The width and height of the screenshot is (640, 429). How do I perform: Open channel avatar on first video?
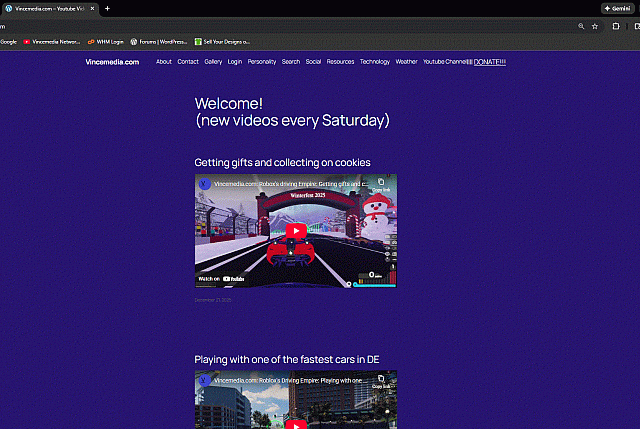[204, 184]
